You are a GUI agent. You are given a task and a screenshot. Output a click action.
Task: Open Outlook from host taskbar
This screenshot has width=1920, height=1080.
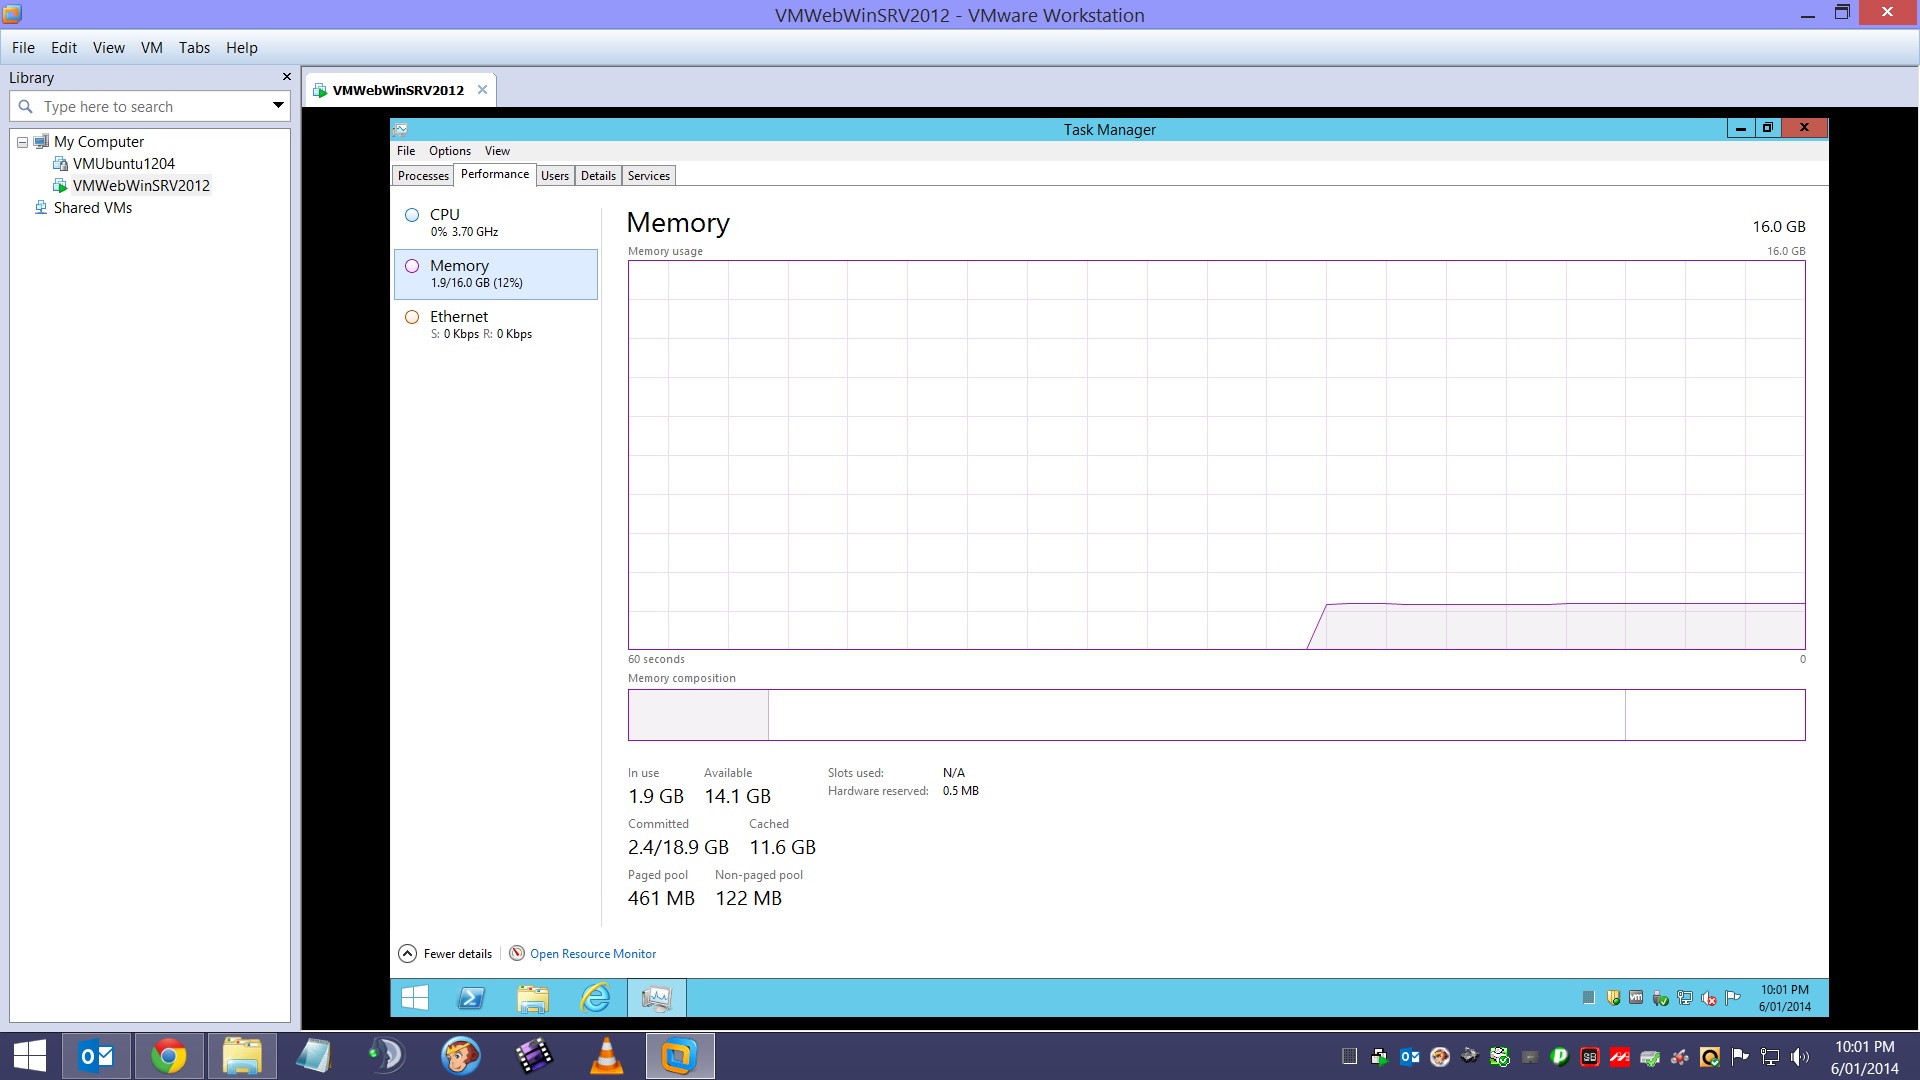(97, 1056)
